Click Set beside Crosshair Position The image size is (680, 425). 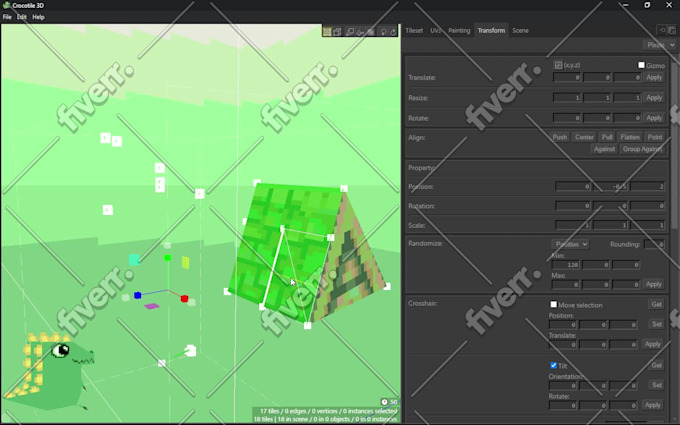[x=657, y=324]
